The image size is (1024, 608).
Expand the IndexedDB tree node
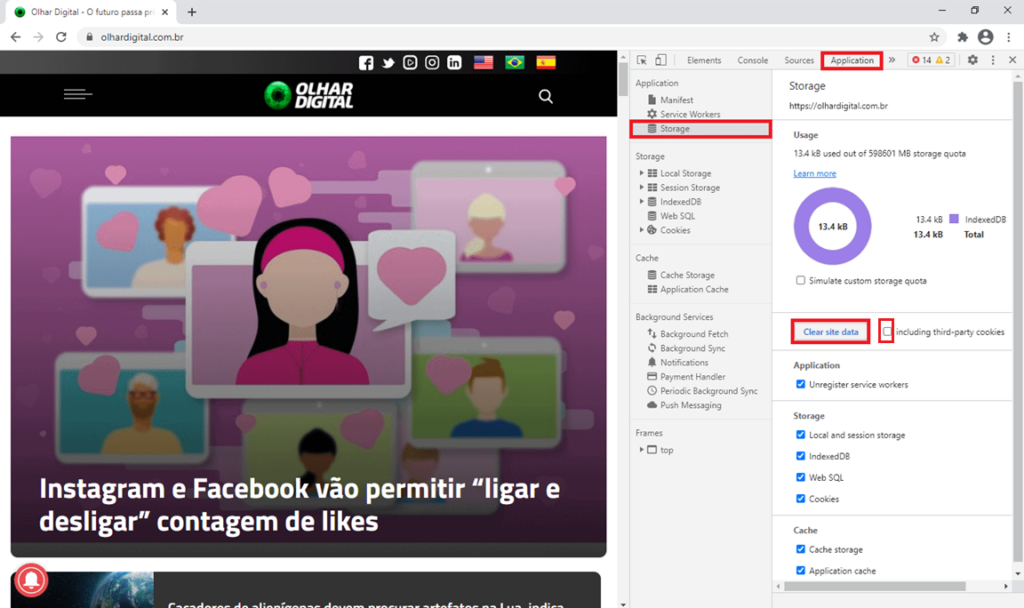(x=642, y=202)
